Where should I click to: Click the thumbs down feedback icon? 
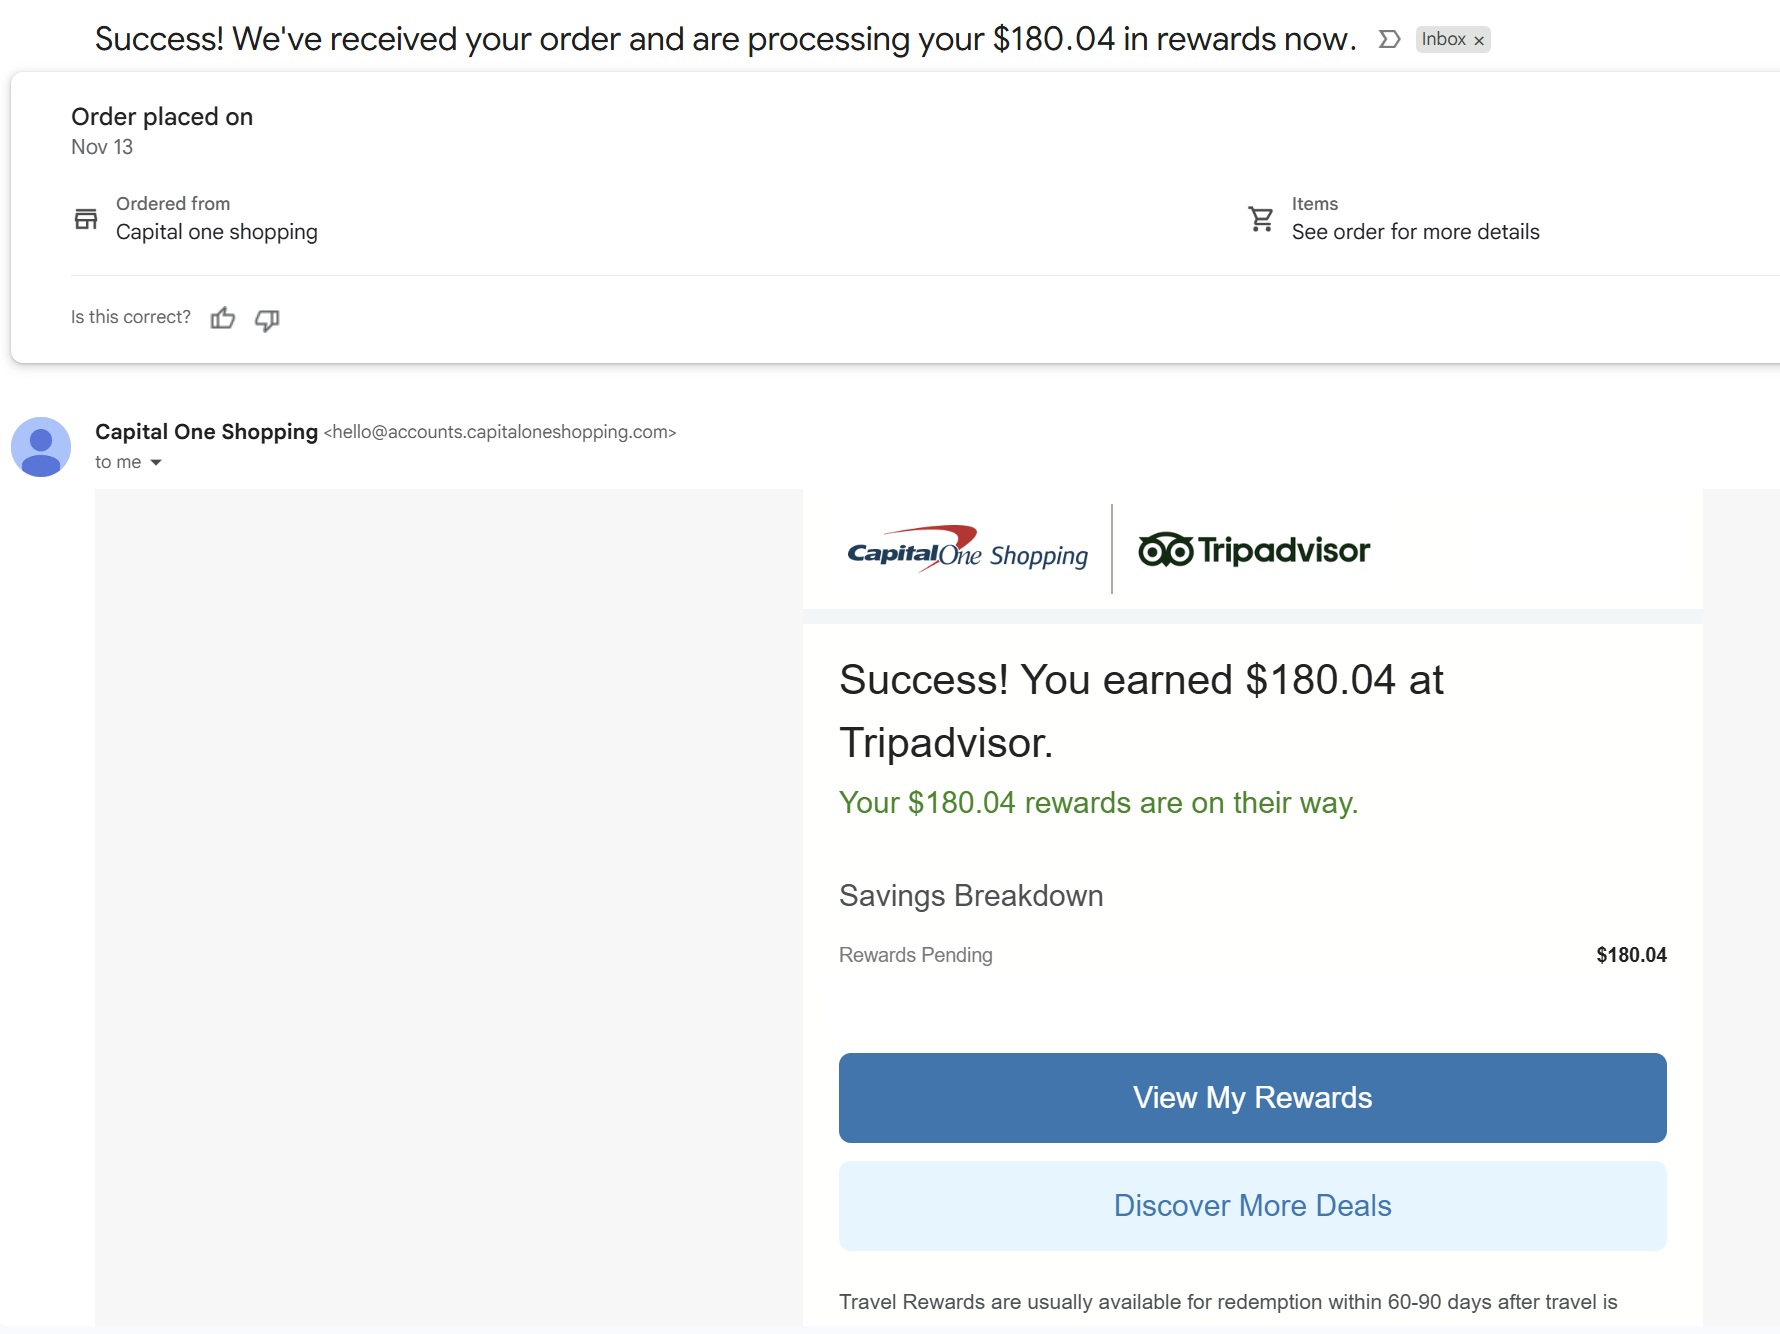[x=267, y=319]
